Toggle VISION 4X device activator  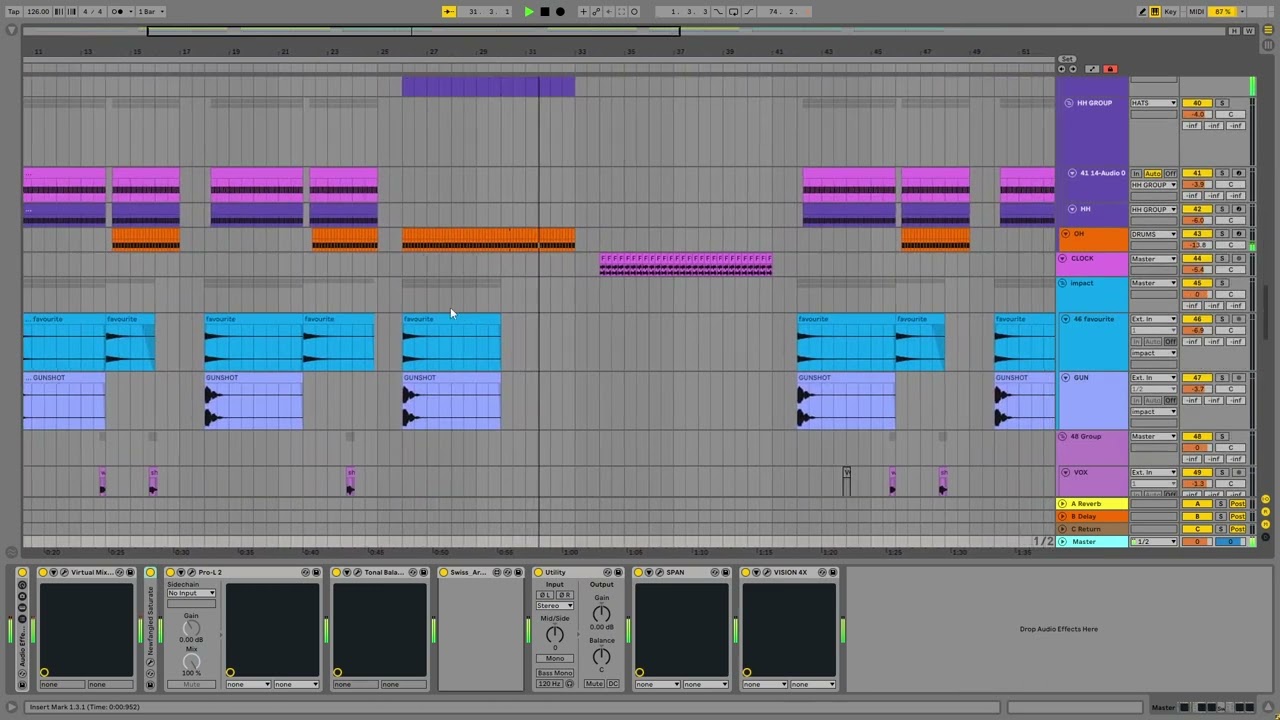[x=746, y=572]
